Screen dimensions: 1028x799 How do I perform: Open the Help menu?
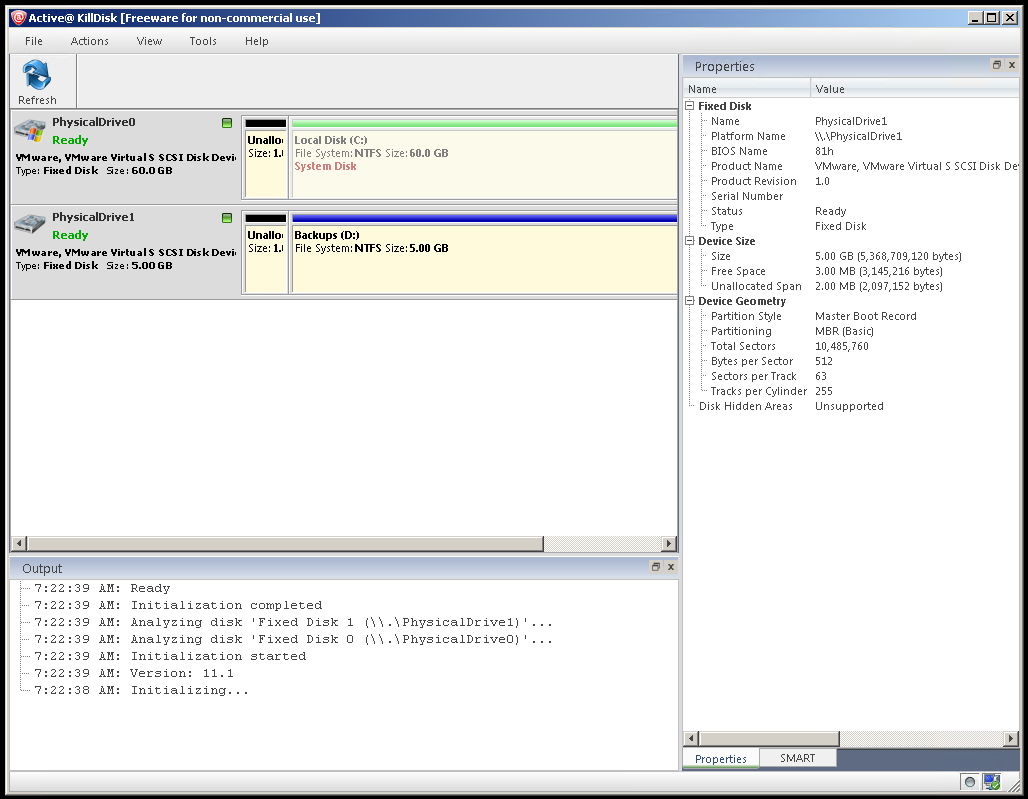256,41
